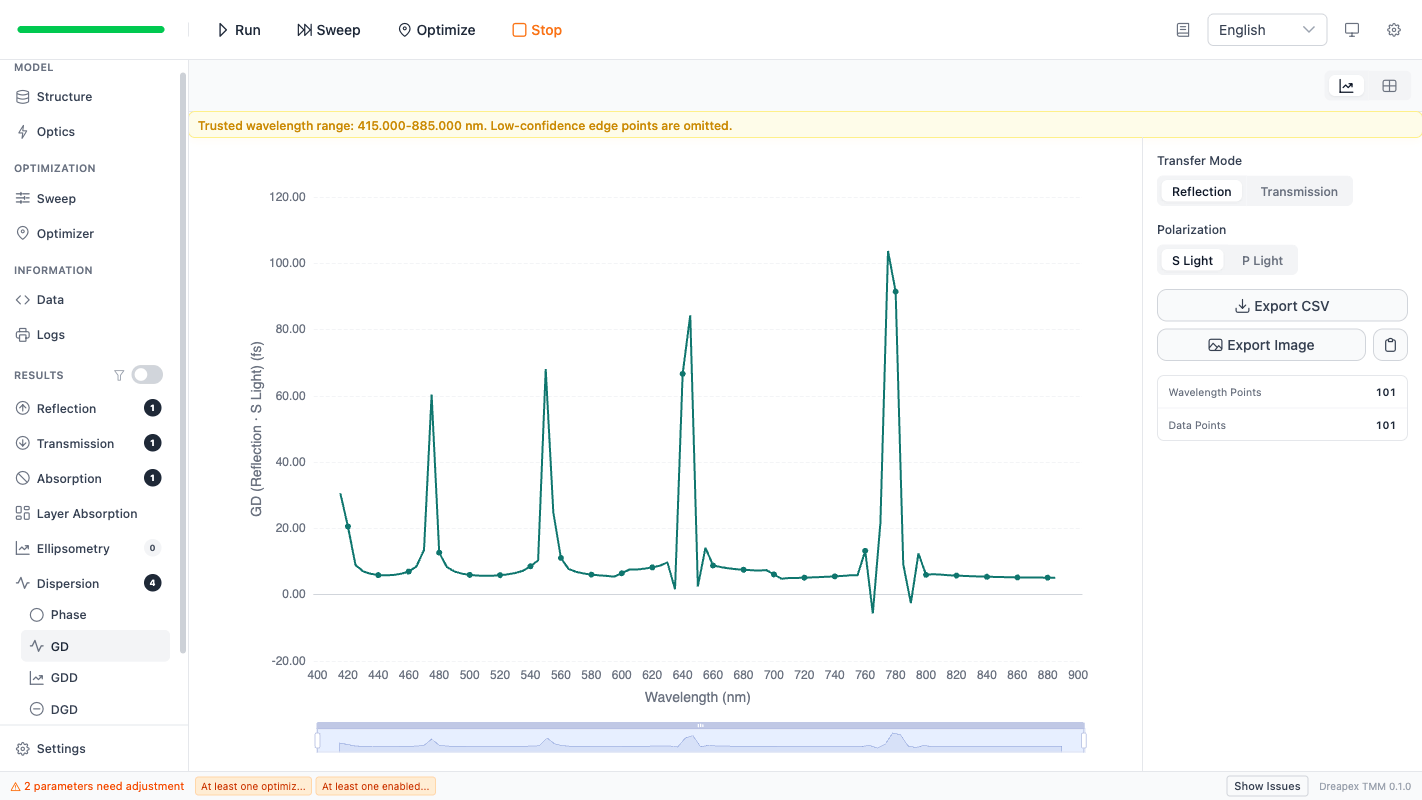Adjust the wavelength range slider below the chart
This screenshot has height=800, width=1422.
(700, 735)
